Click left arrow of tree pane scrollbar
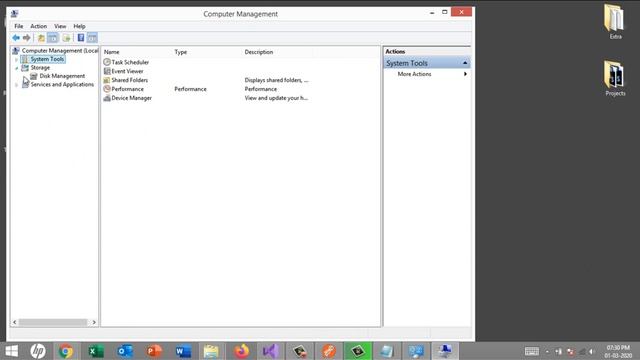The image size is (640, 360). (15, 322)
